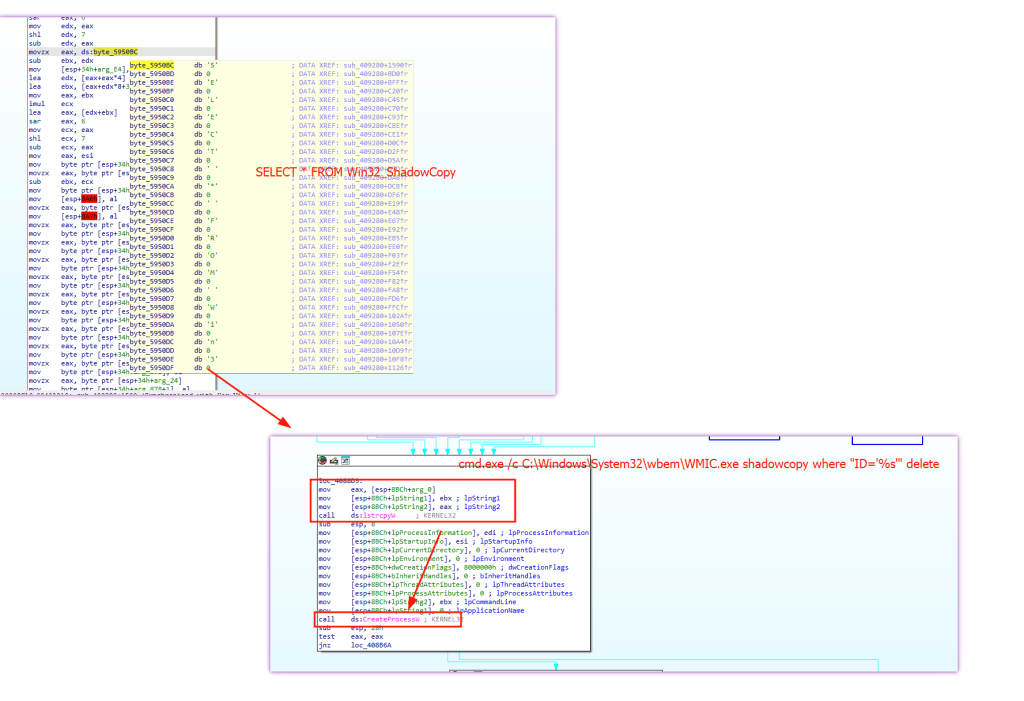The width and height of the screenshot is (1024, 701).
Task: Click byte_5950BC label in the data popup
Action: pos(152,65)
